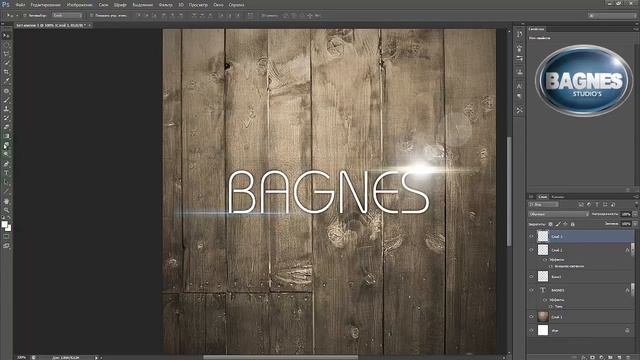The height and width of the screenshot is (360, 640).
Task: Close the open document tab
Action: click(x=89, y=25)
